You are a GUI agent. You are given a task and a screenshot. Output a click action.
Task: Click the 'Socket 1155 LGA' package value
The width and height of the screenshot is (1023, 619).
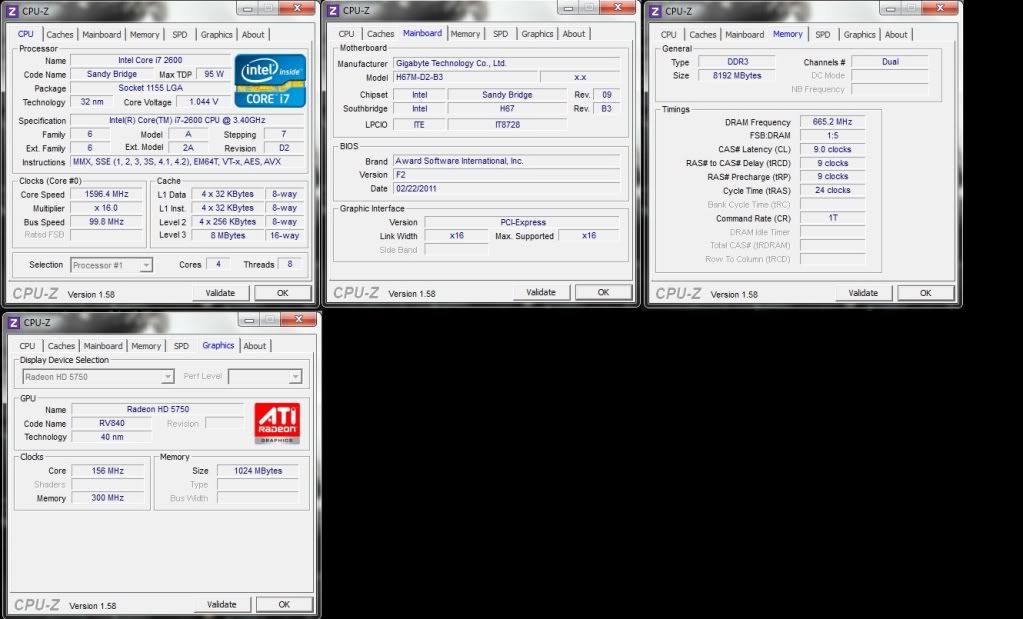150,88
